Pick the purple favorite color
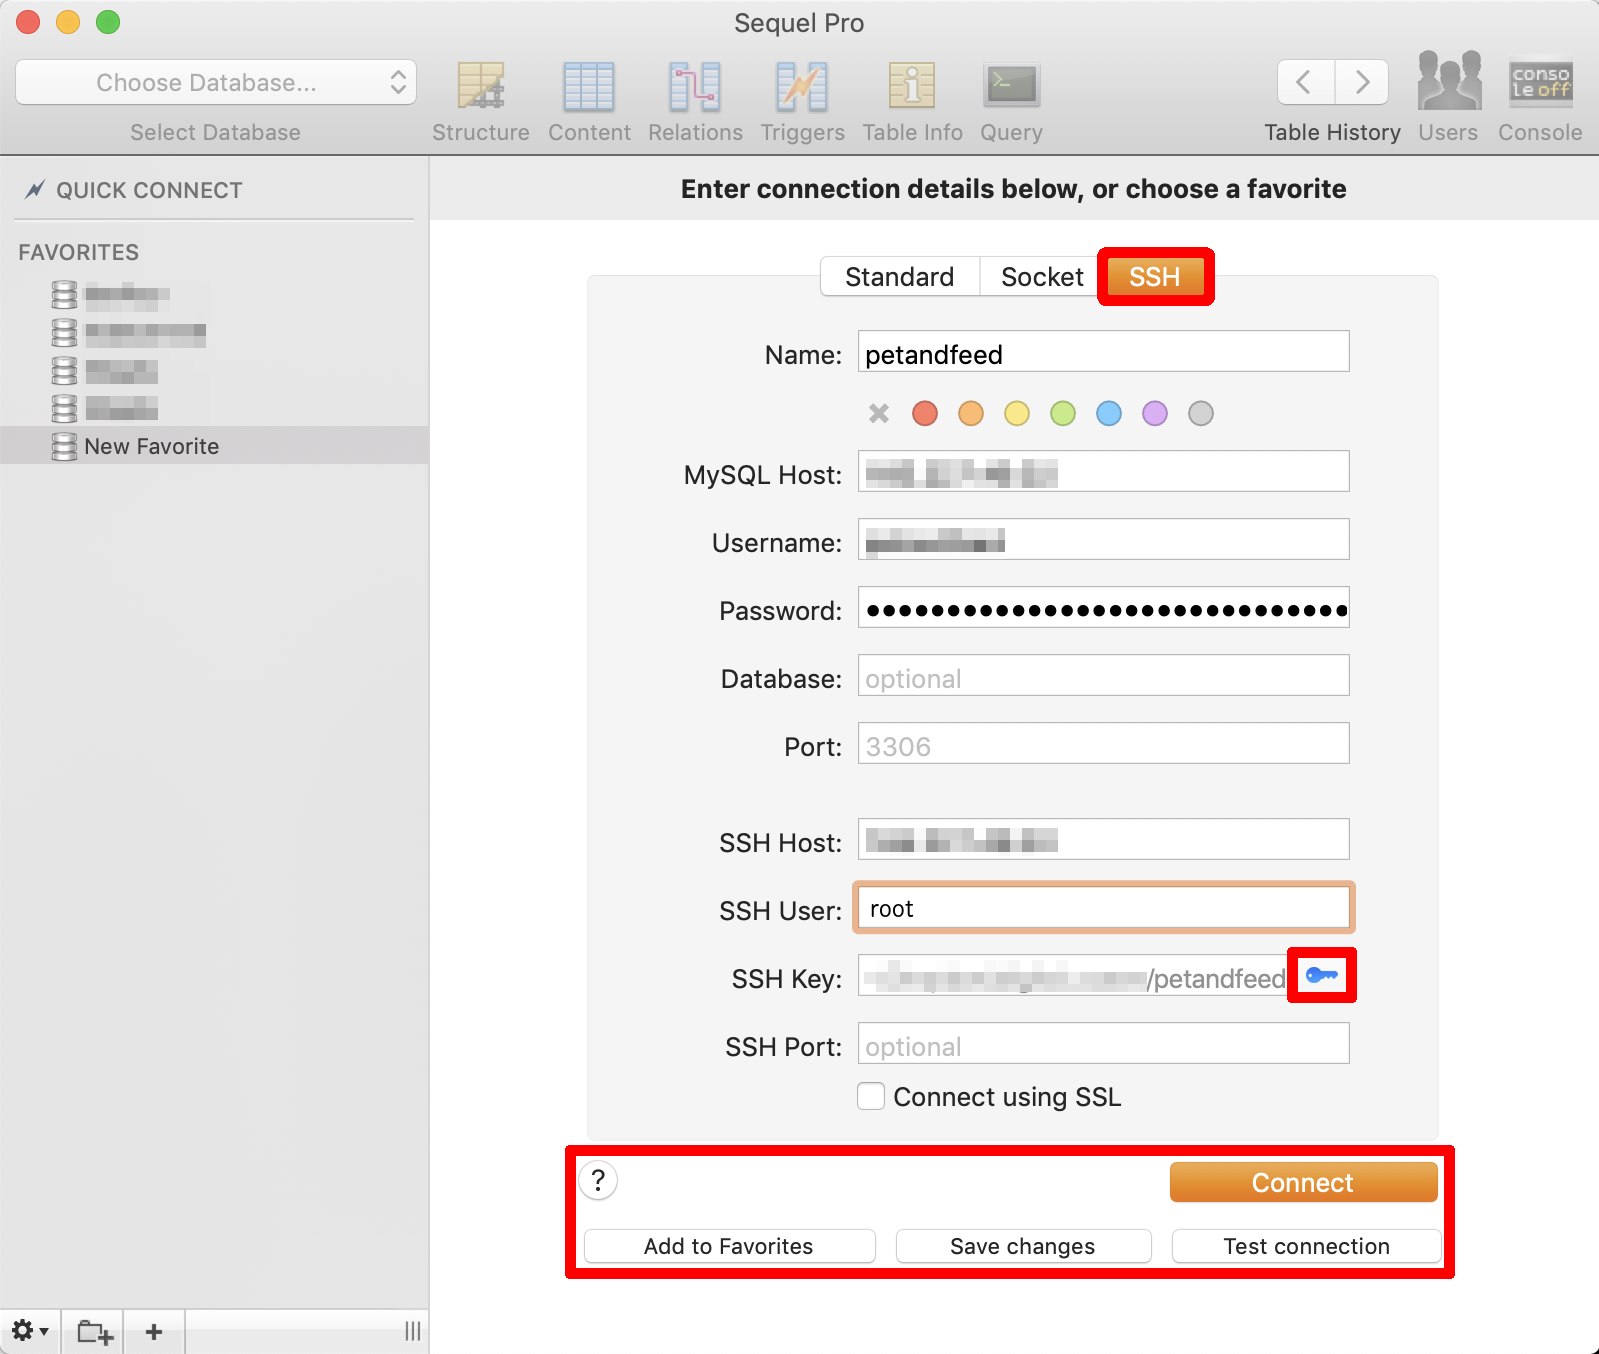 tap(1155, 413)
